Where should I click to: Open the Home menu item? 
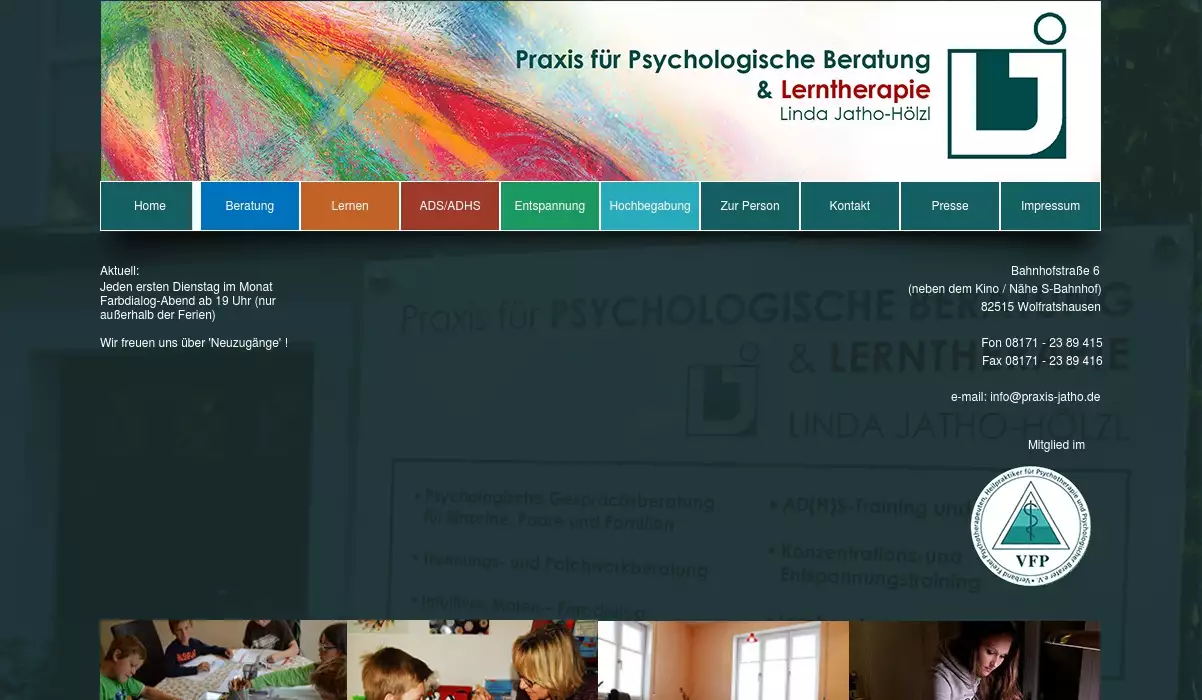tap(149, 206)
